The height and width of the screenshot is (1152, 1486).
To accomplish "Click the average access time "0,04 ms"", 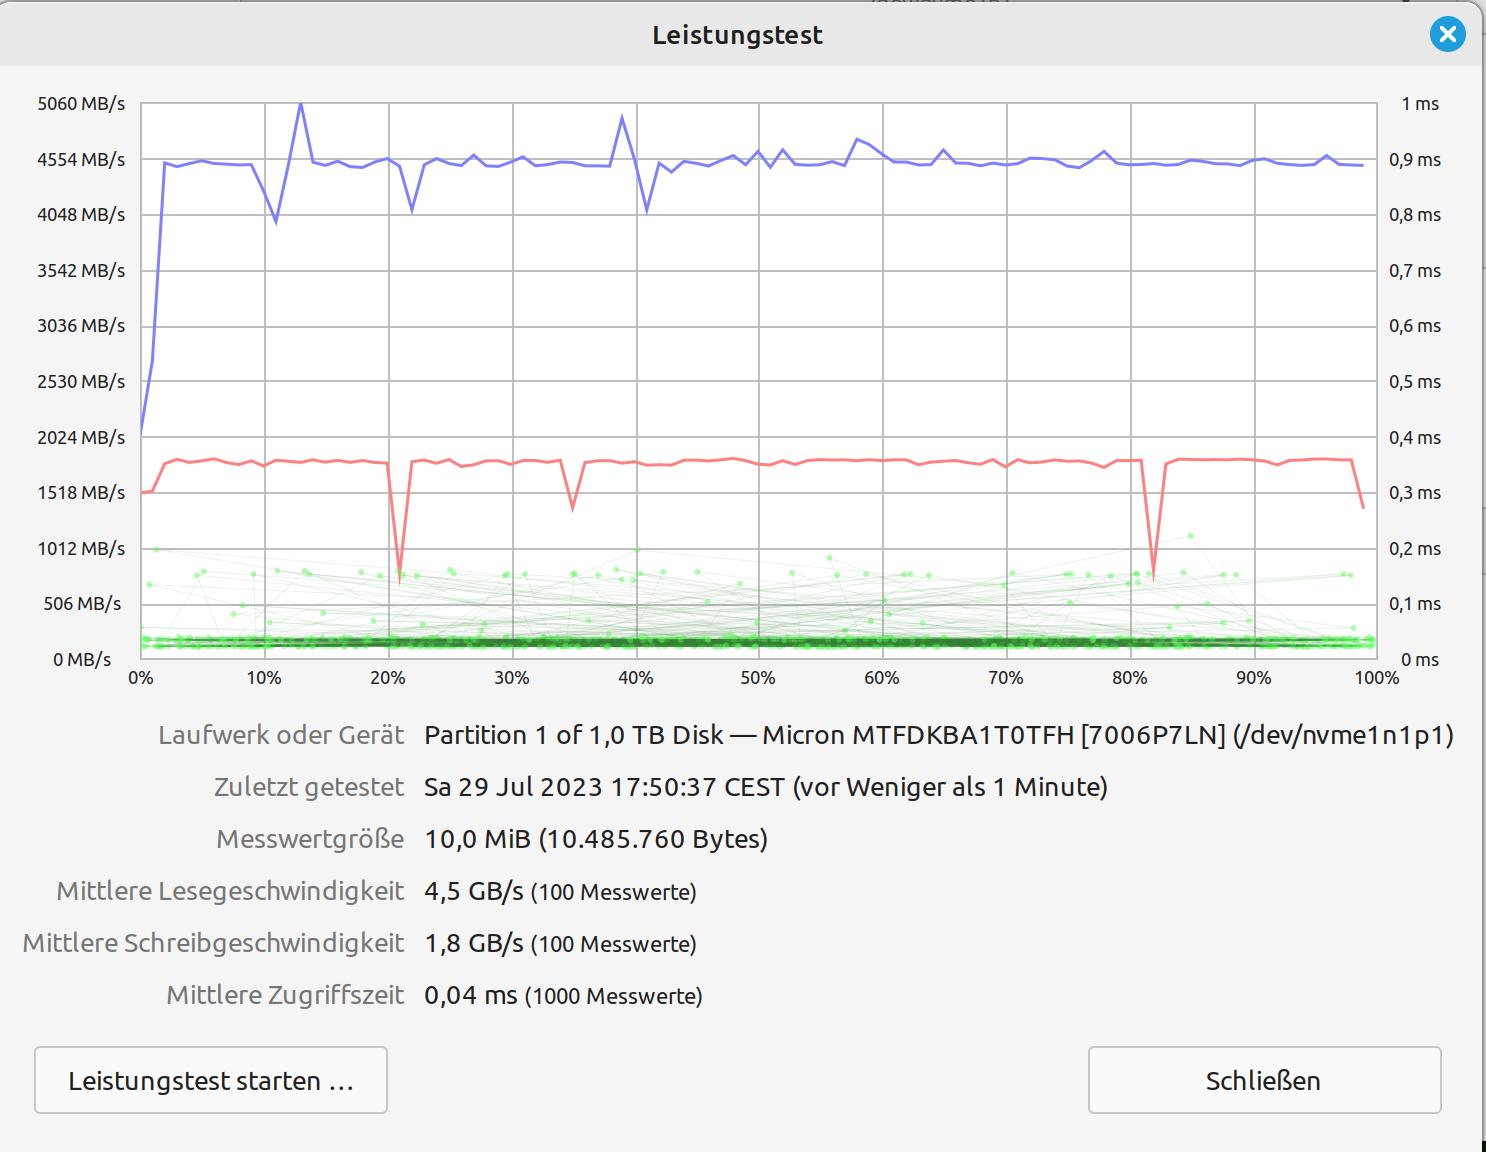I will pos(470,995).
